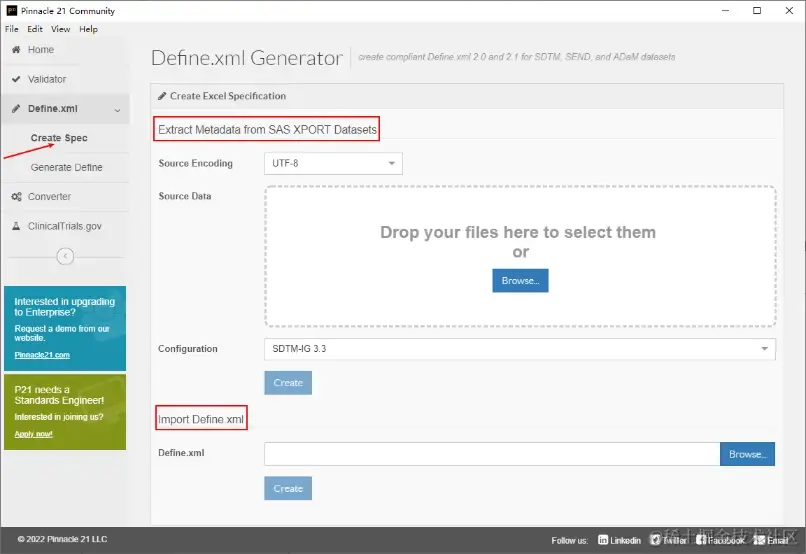Open the LinkedIn follow link
The image size is (806, 554).
coord(619,540)
